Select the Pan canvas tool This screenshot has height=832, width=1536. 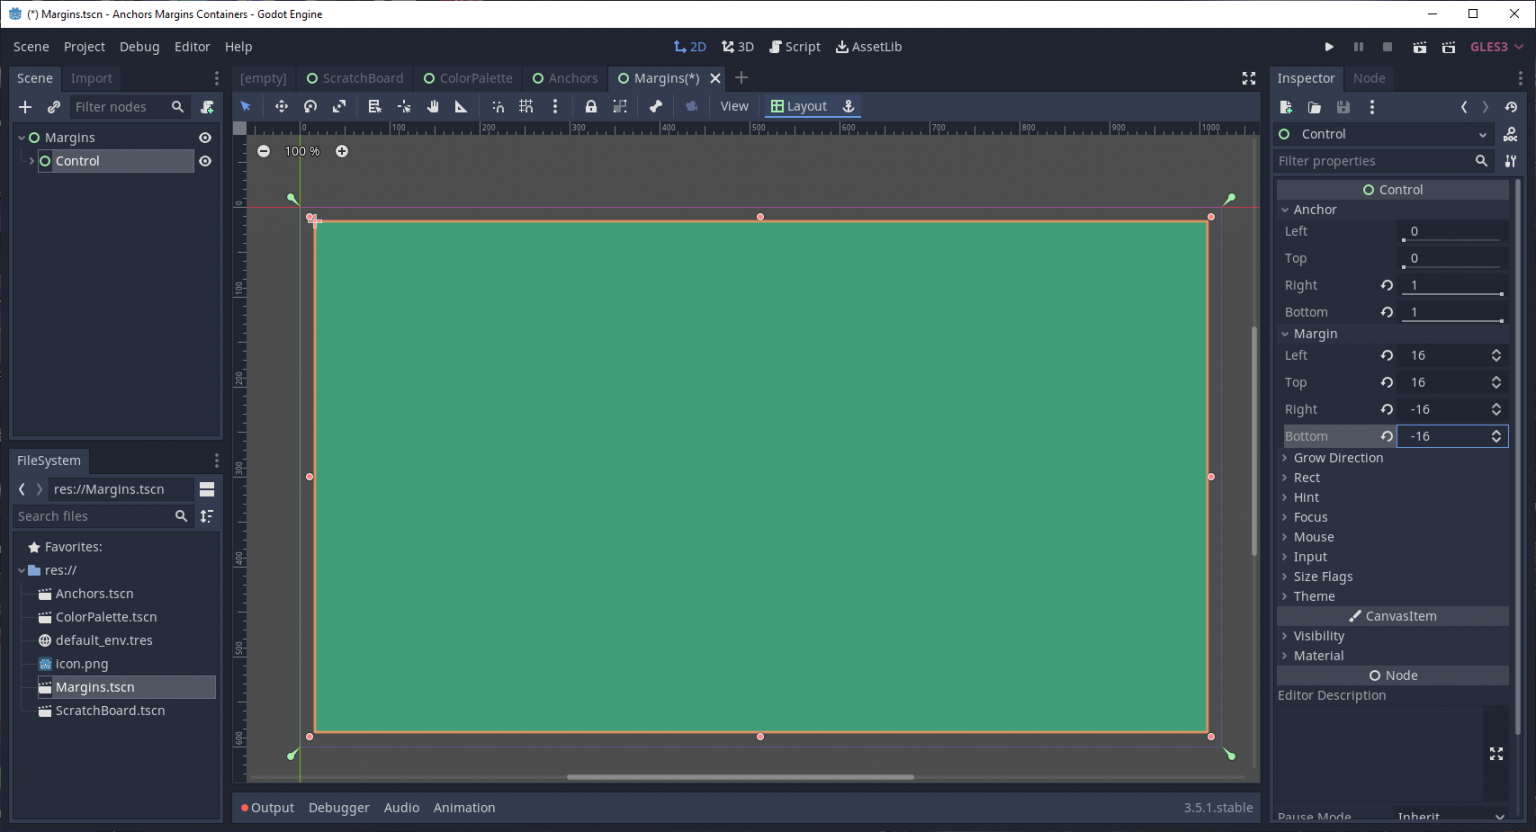432,106
